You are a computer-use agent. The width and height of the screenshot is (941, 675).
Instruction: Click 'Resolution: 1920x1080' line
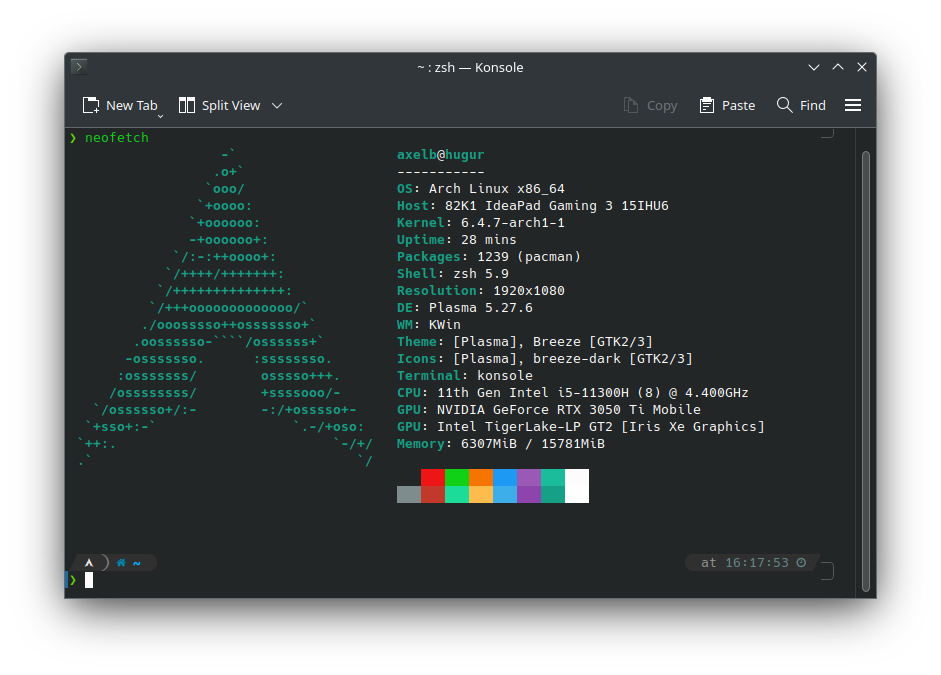[481, 290]
